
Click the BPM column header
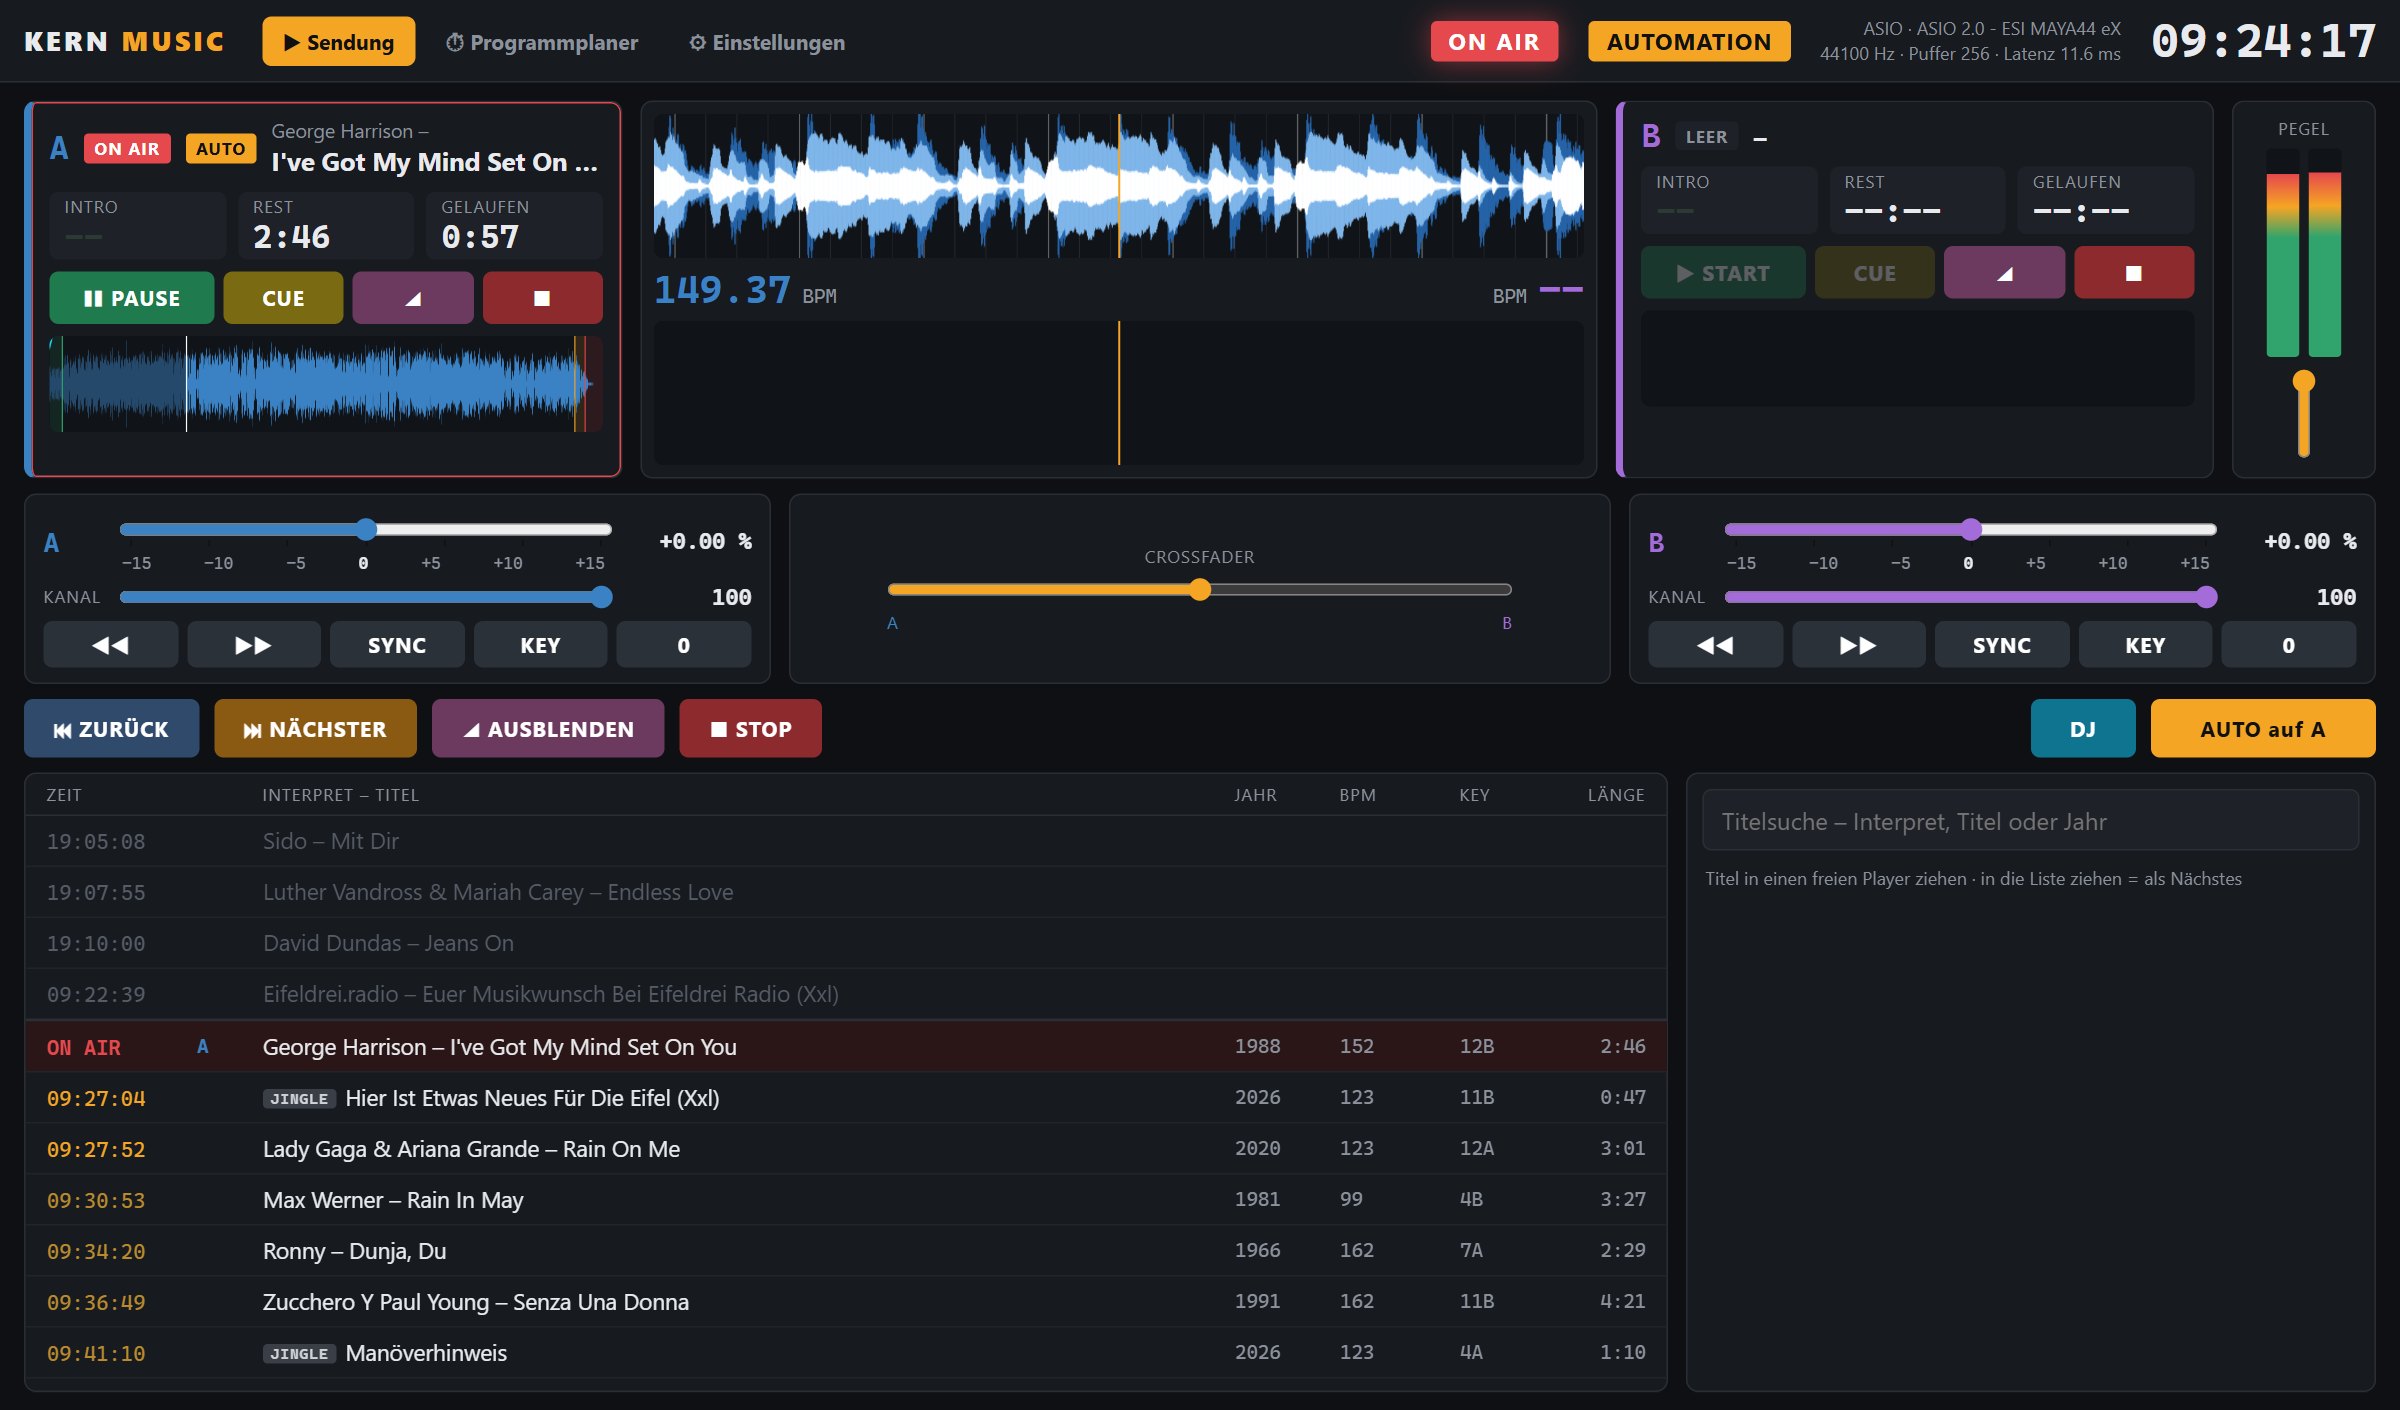coord(1357,795)
